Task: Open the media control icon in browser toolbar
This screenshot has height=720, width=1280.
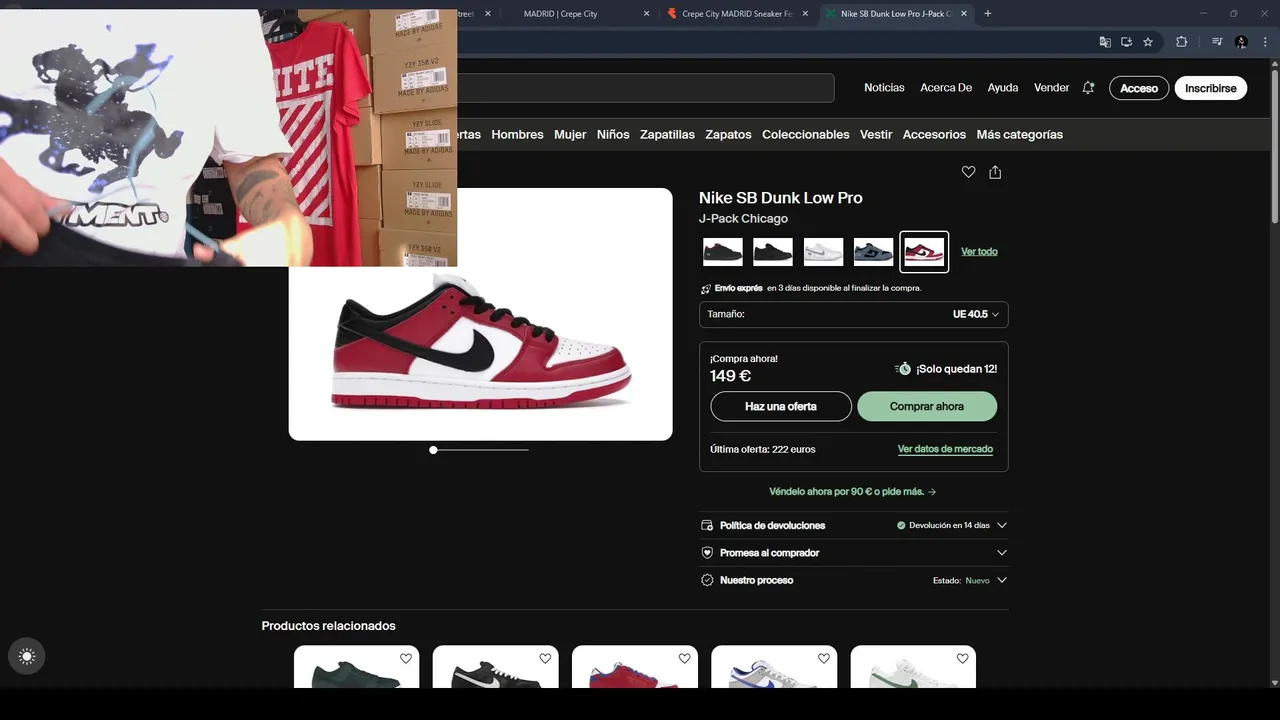Action: [x=1217, y=42]
